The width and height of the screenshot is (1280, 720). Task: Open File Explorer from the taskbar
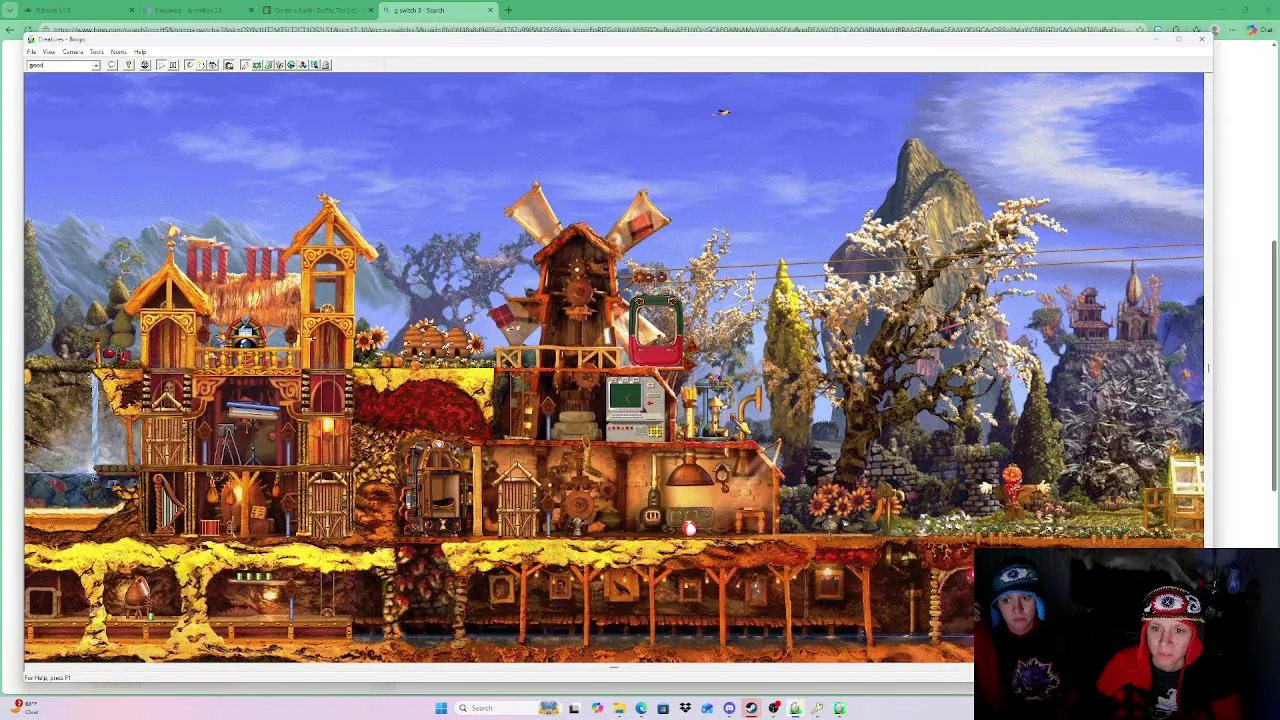pyautogui.click(x=619, y=708)
